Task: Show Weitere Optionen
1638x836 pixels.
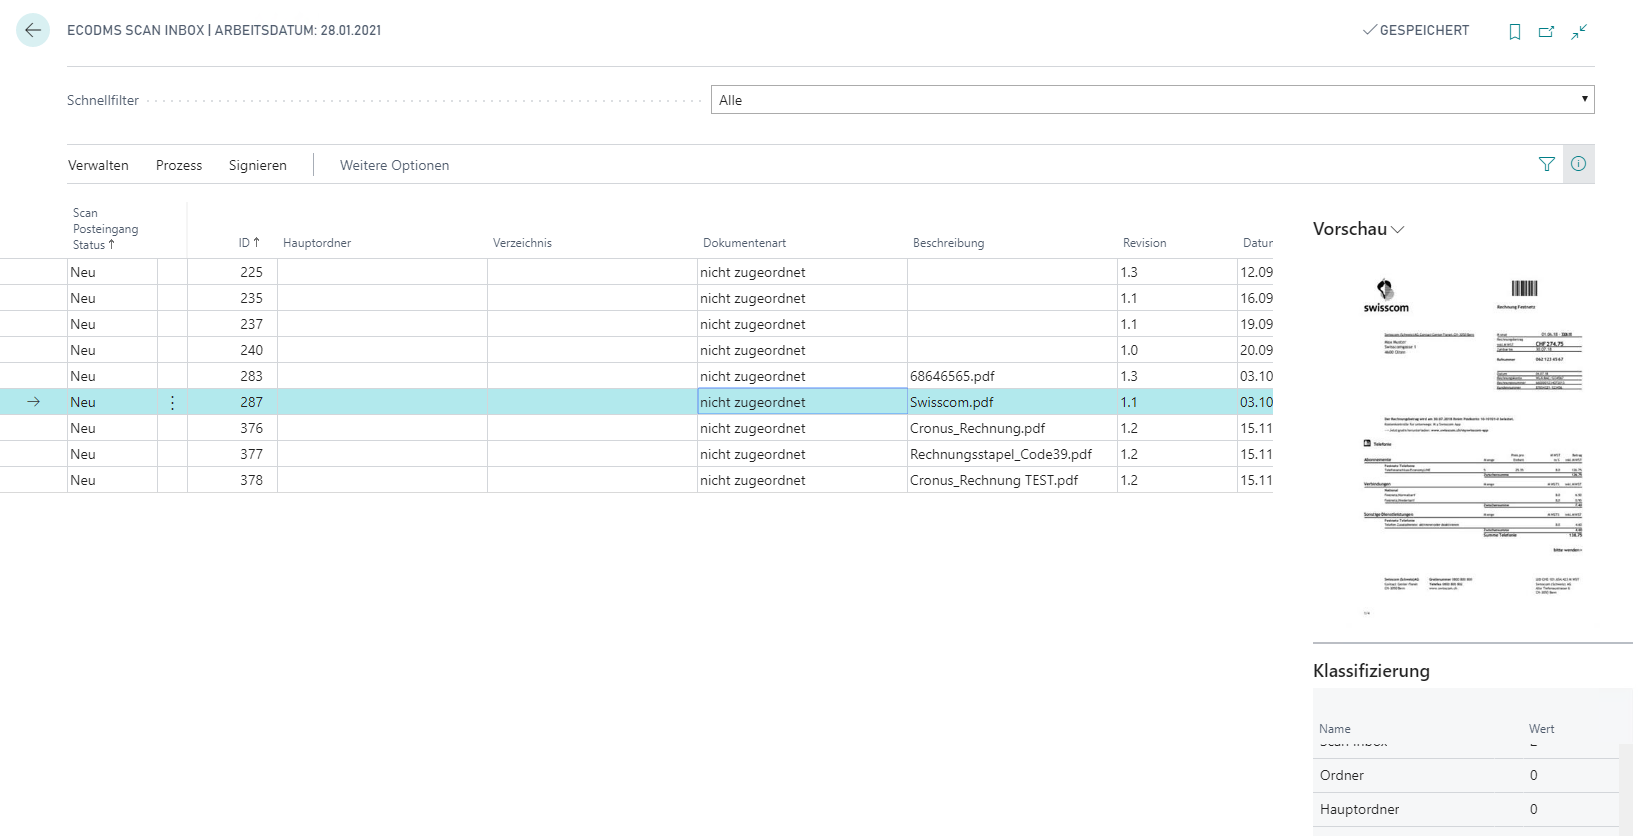Action: click(394, 165)
